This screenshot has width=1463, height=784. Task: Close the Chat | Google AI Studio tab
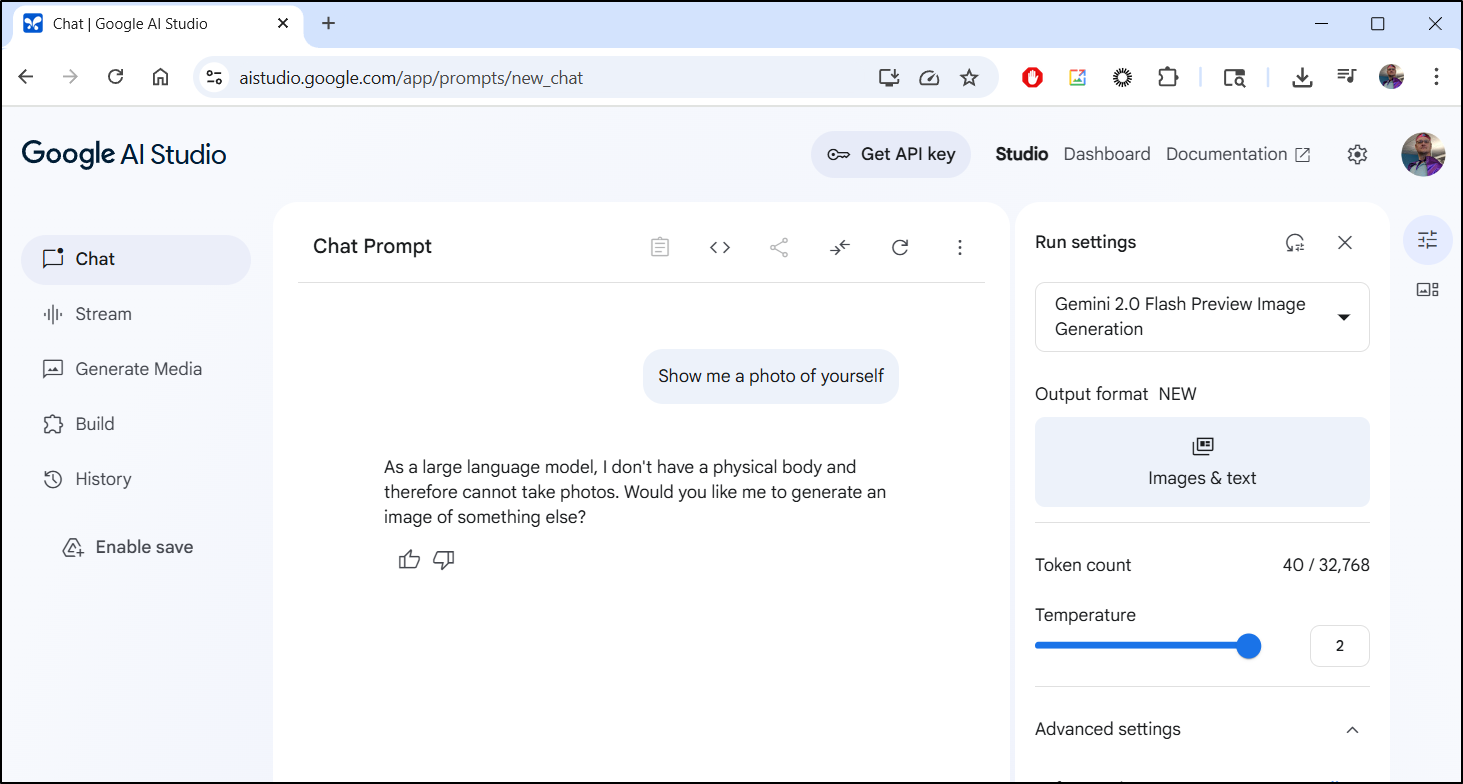tap(284, 24)
